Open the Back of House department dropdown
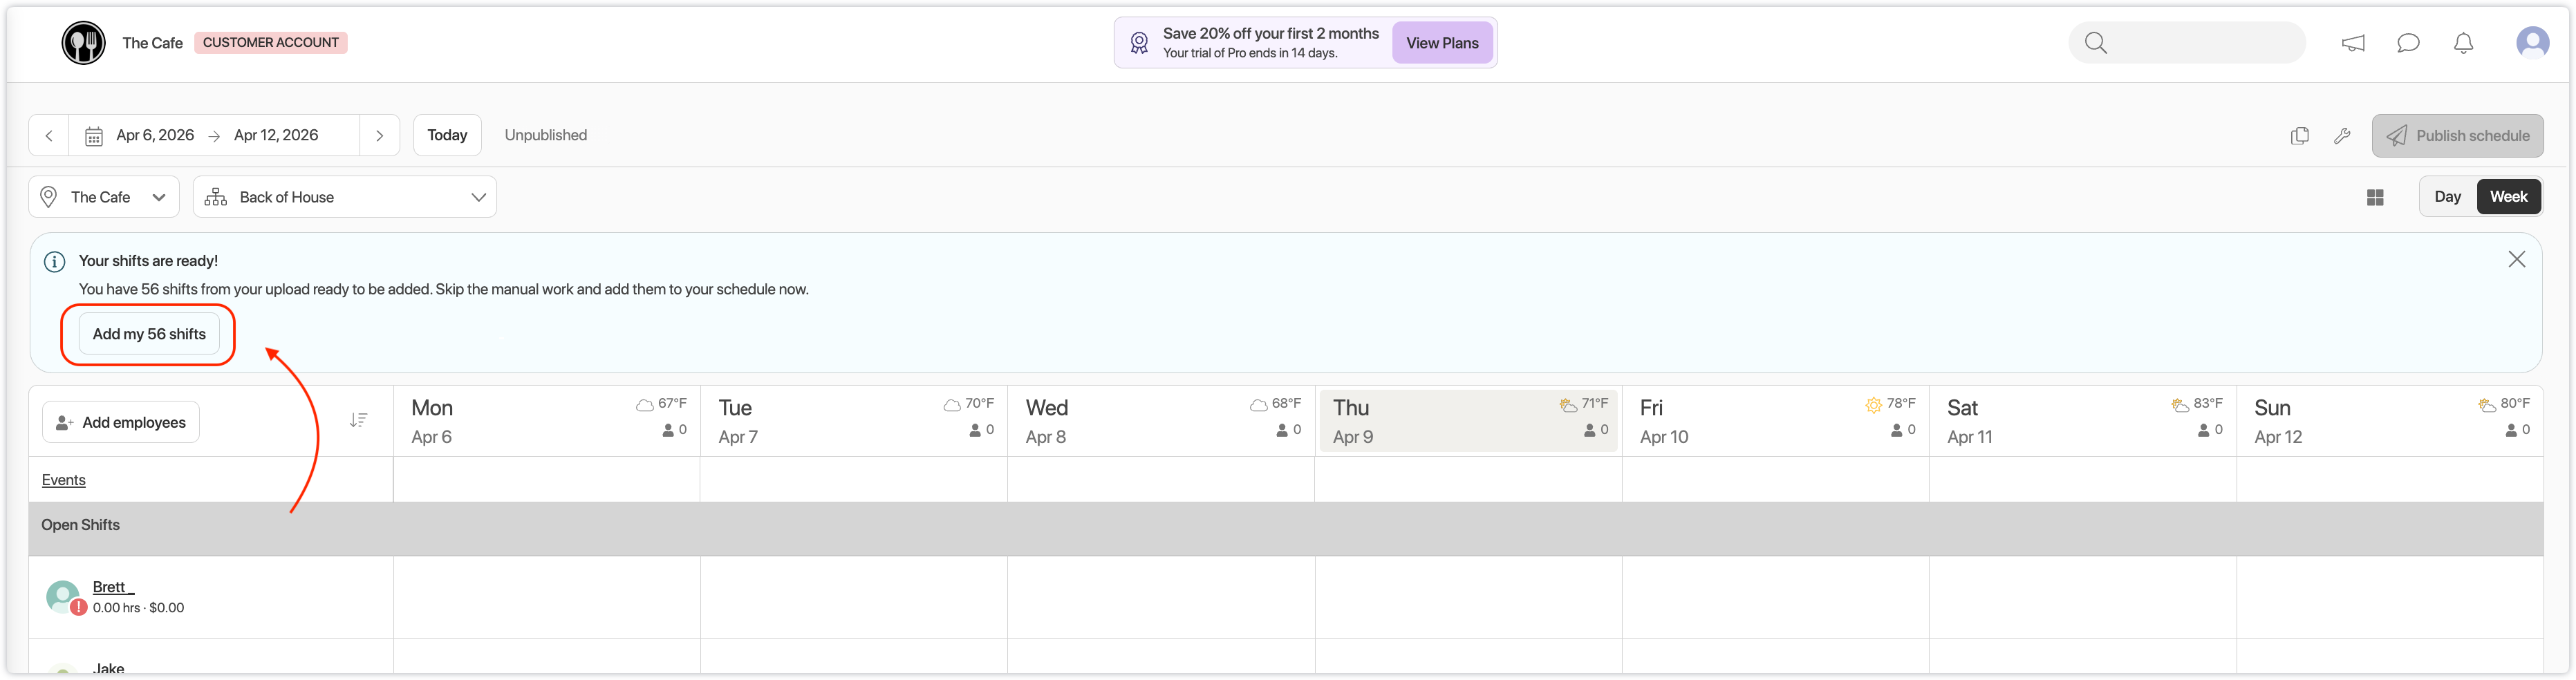The height and width of the screenshot is (680, 2576). pos(345,198)
